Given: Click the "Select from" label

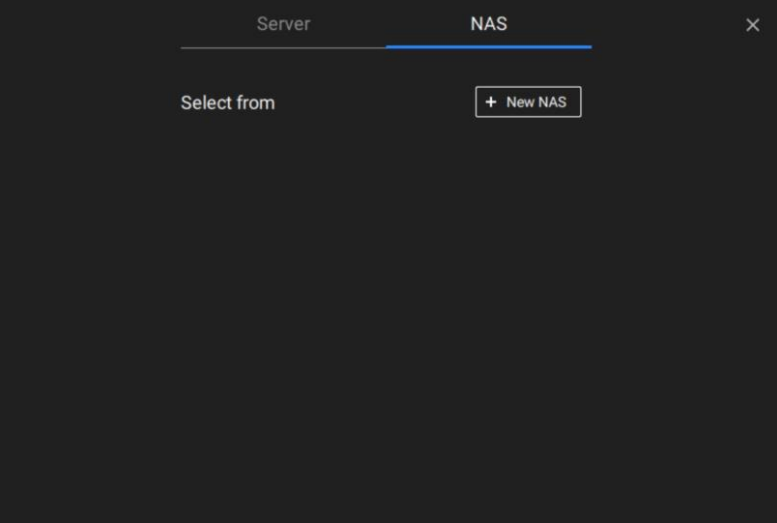Looking at the screenshot, I should [228, 103].
